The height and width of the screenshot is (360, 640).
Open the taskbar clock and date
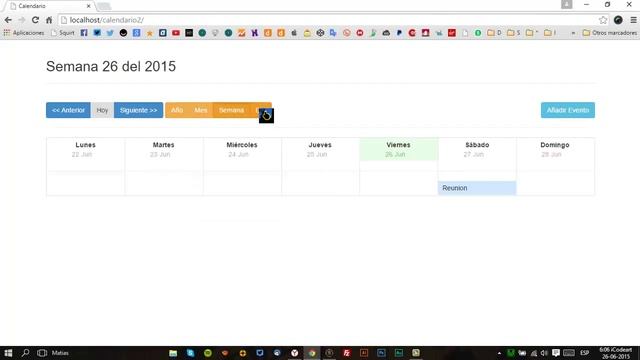click(616, 353)
